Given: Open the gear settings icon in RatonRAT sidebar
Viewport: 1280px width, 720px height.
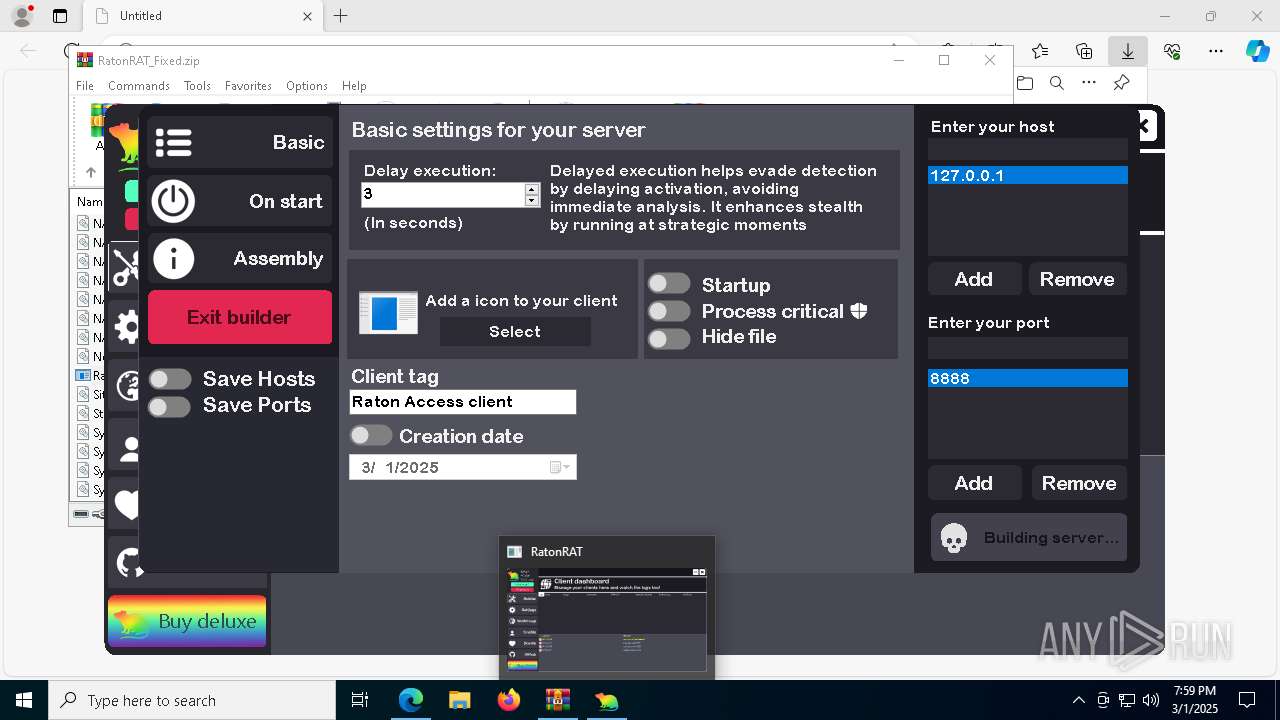Looking at the screenshot, I should (x=125, y=327).
